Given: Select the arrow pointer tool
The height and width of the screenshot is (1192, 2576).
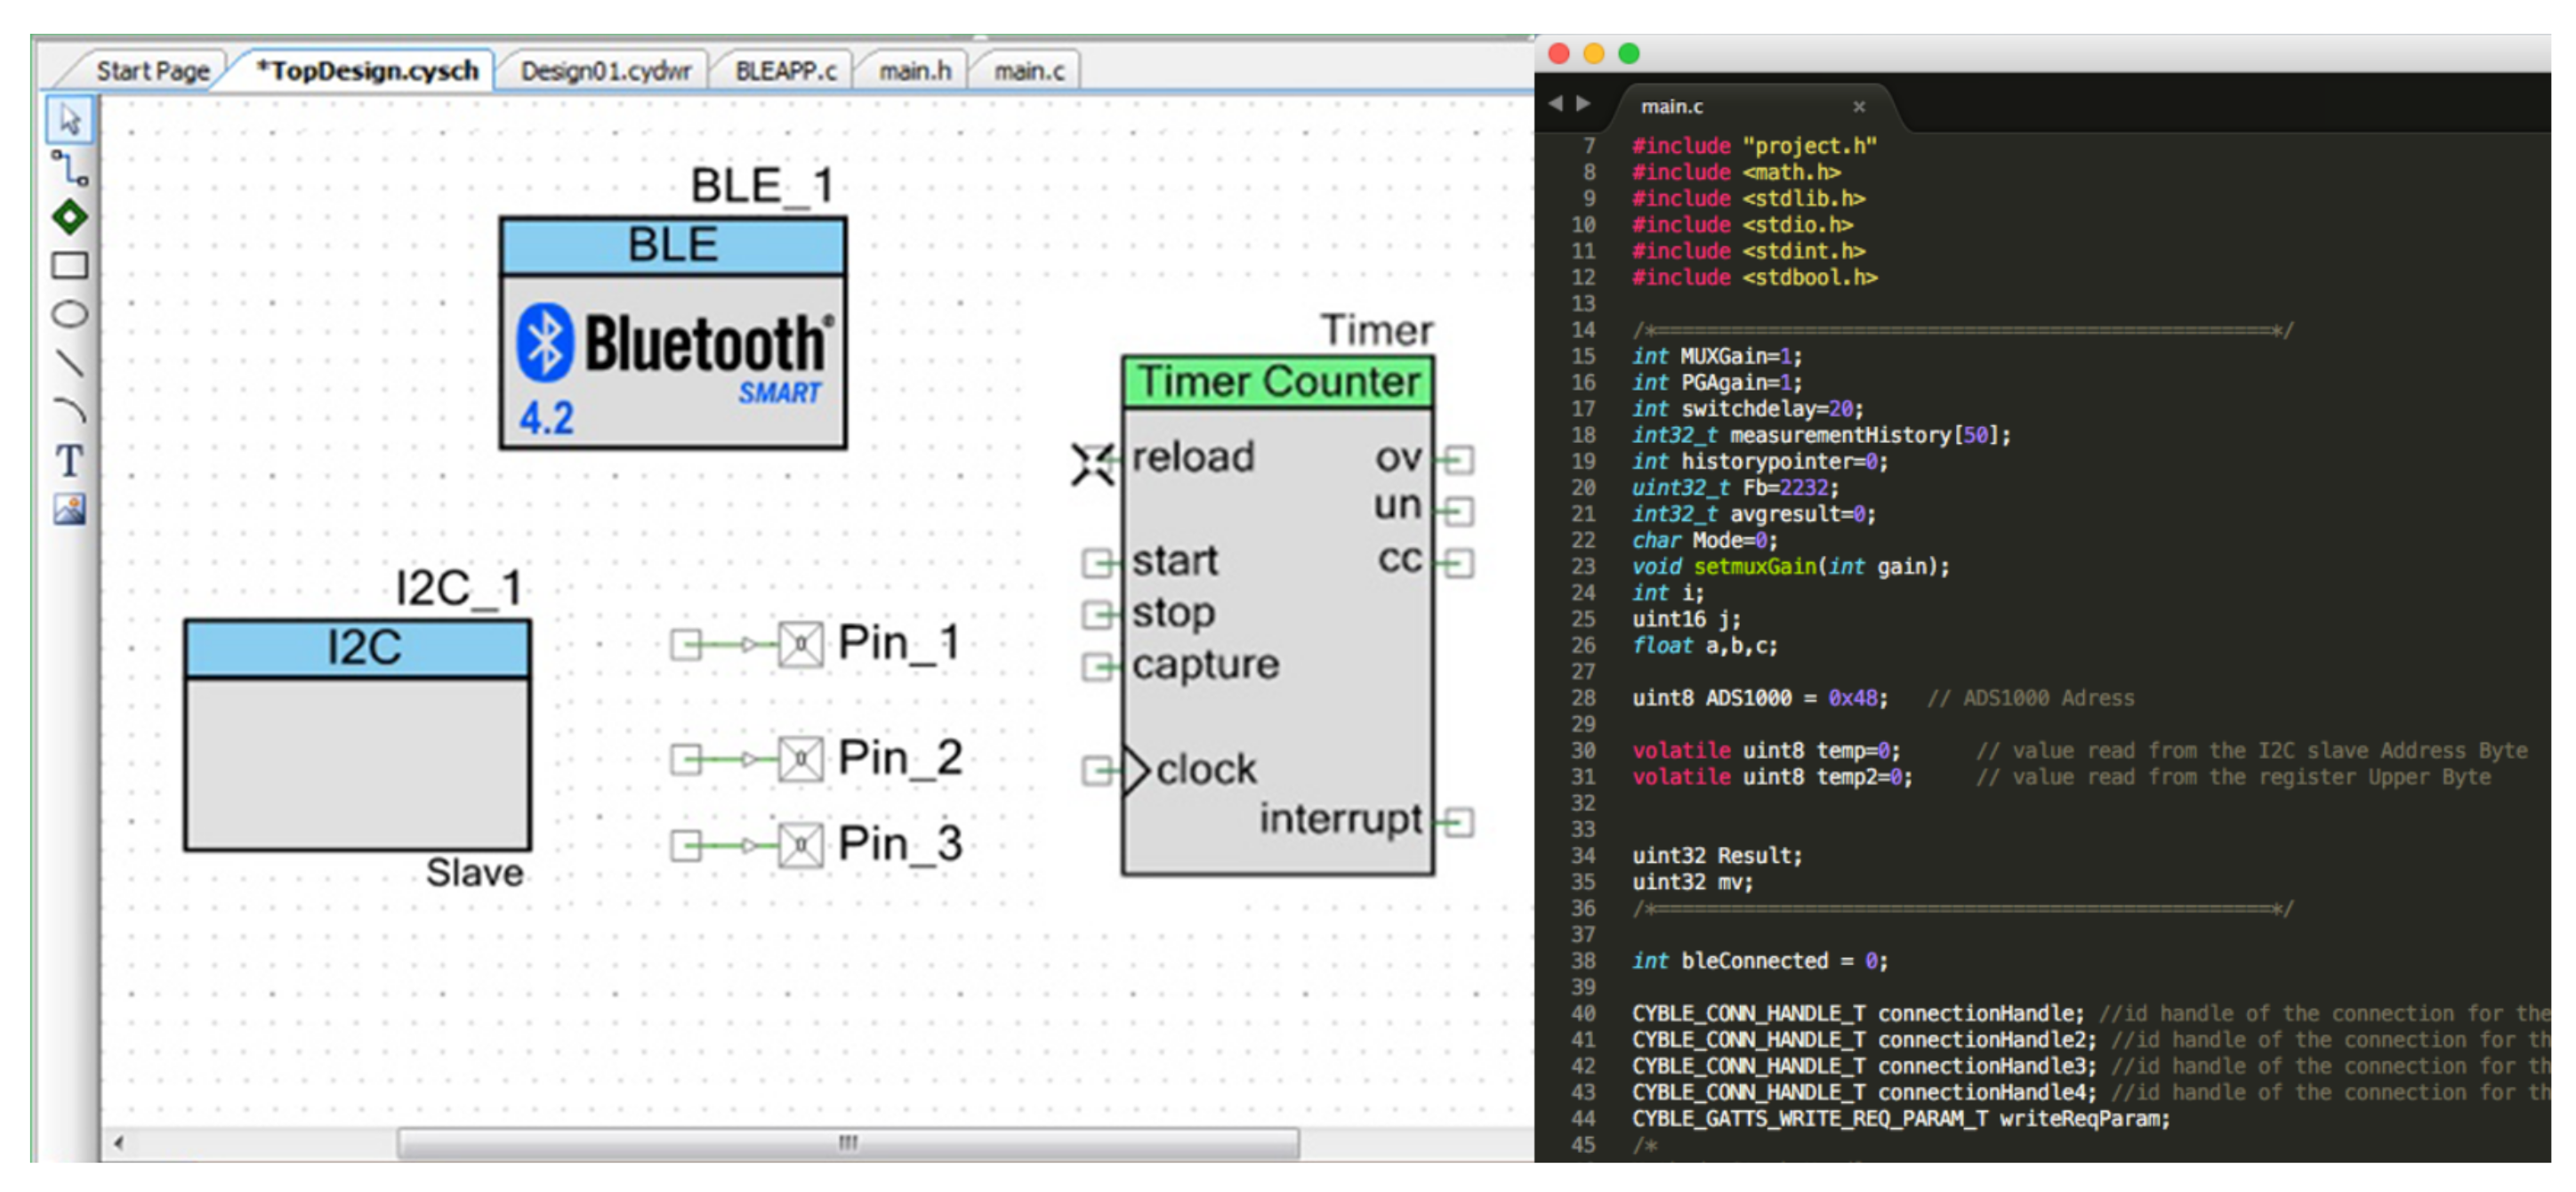Looking at the screenshot, I should tap(69, 120).
